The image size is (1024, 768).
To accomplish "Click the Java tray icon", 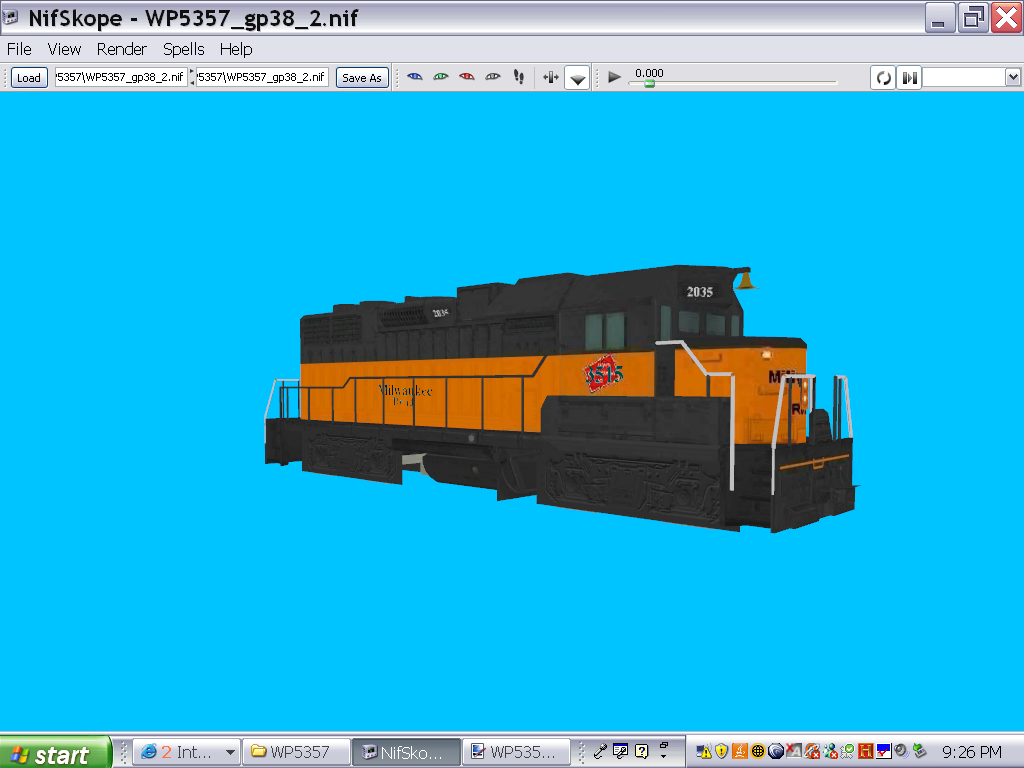I will coord(739,752).
